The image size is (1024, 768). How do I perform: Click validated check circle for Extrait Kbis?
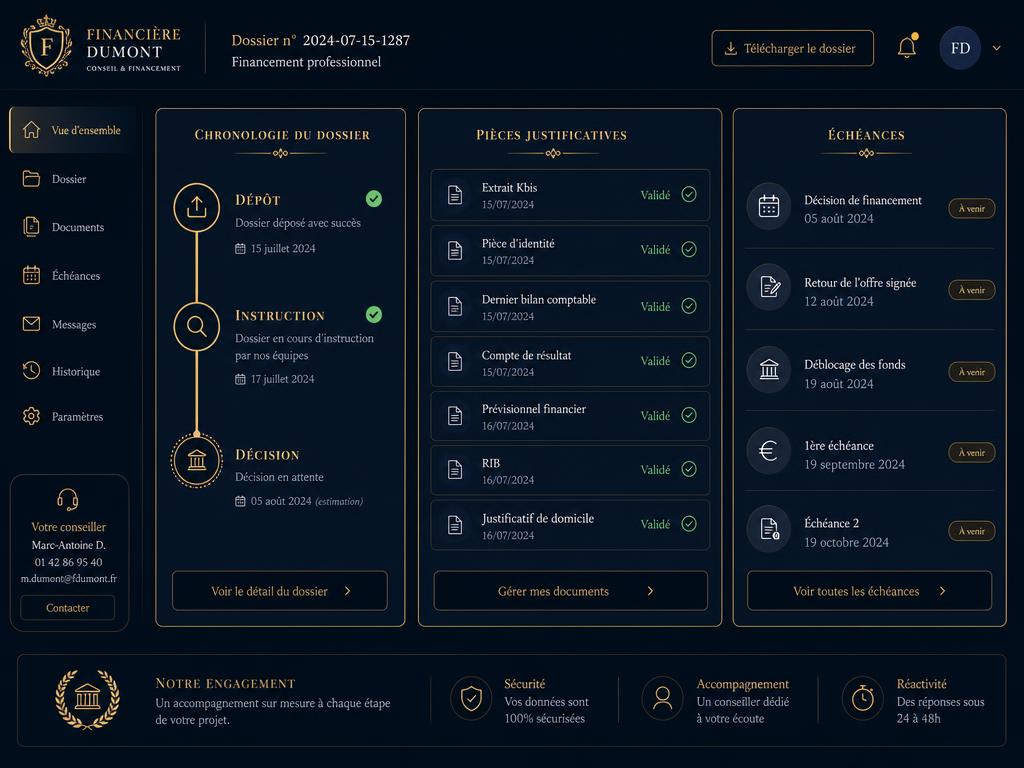tap(689, 194)
